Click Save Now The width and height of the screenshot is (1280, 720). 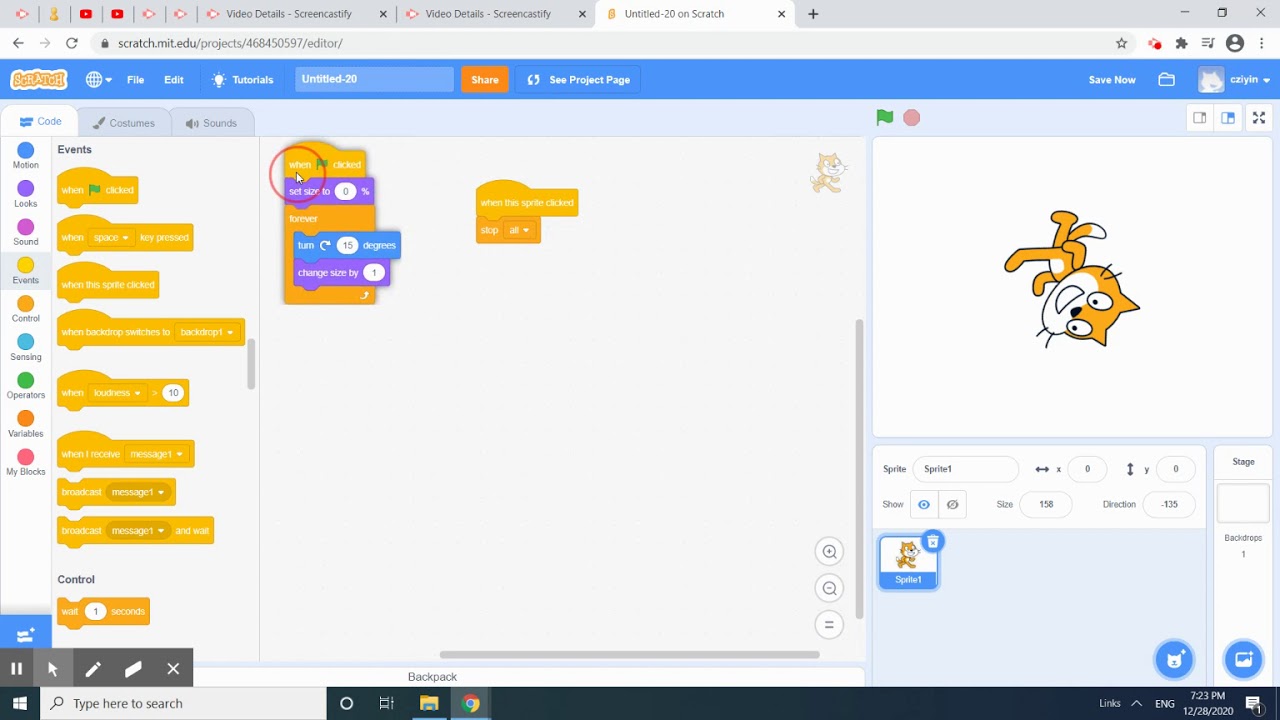click(x=1112, y=79)
